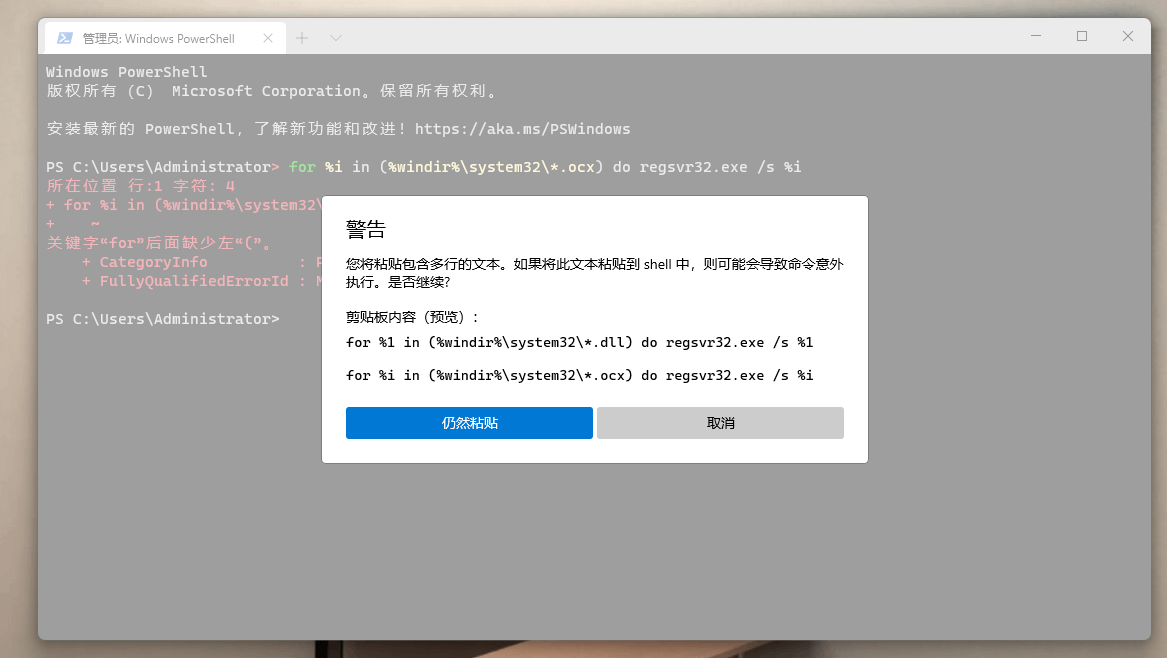Close the 管理员: Windows PowerShell tab

coord(268,38)
